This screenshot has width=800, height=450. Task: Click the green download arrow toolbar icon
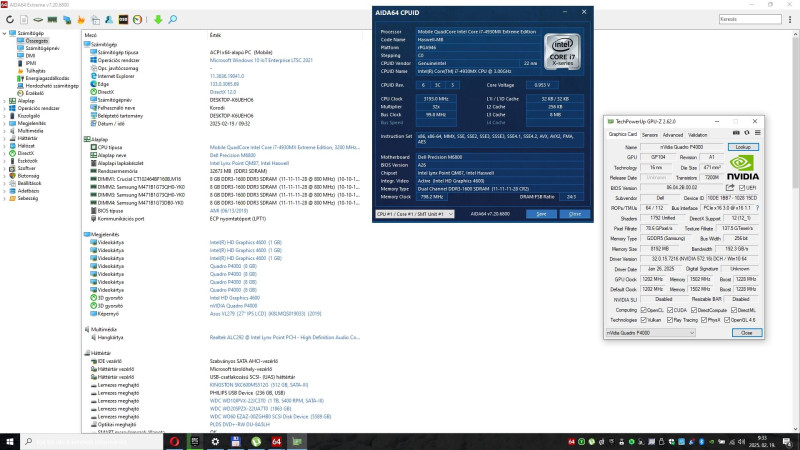click(158, 19)
